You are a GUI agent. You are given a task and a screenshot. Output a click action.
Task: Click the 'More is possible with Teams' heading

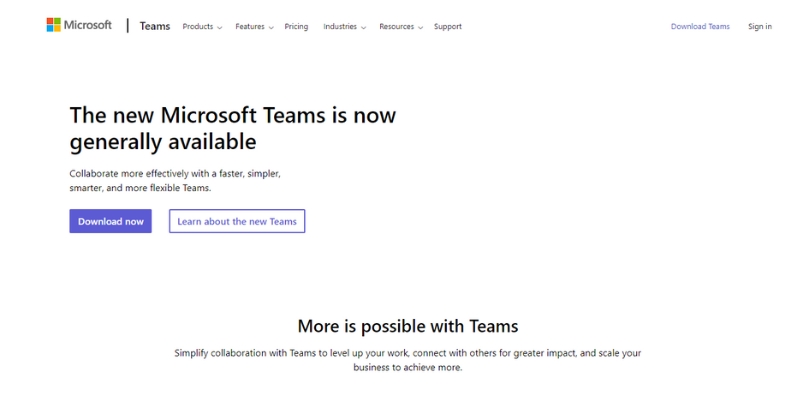408,326
